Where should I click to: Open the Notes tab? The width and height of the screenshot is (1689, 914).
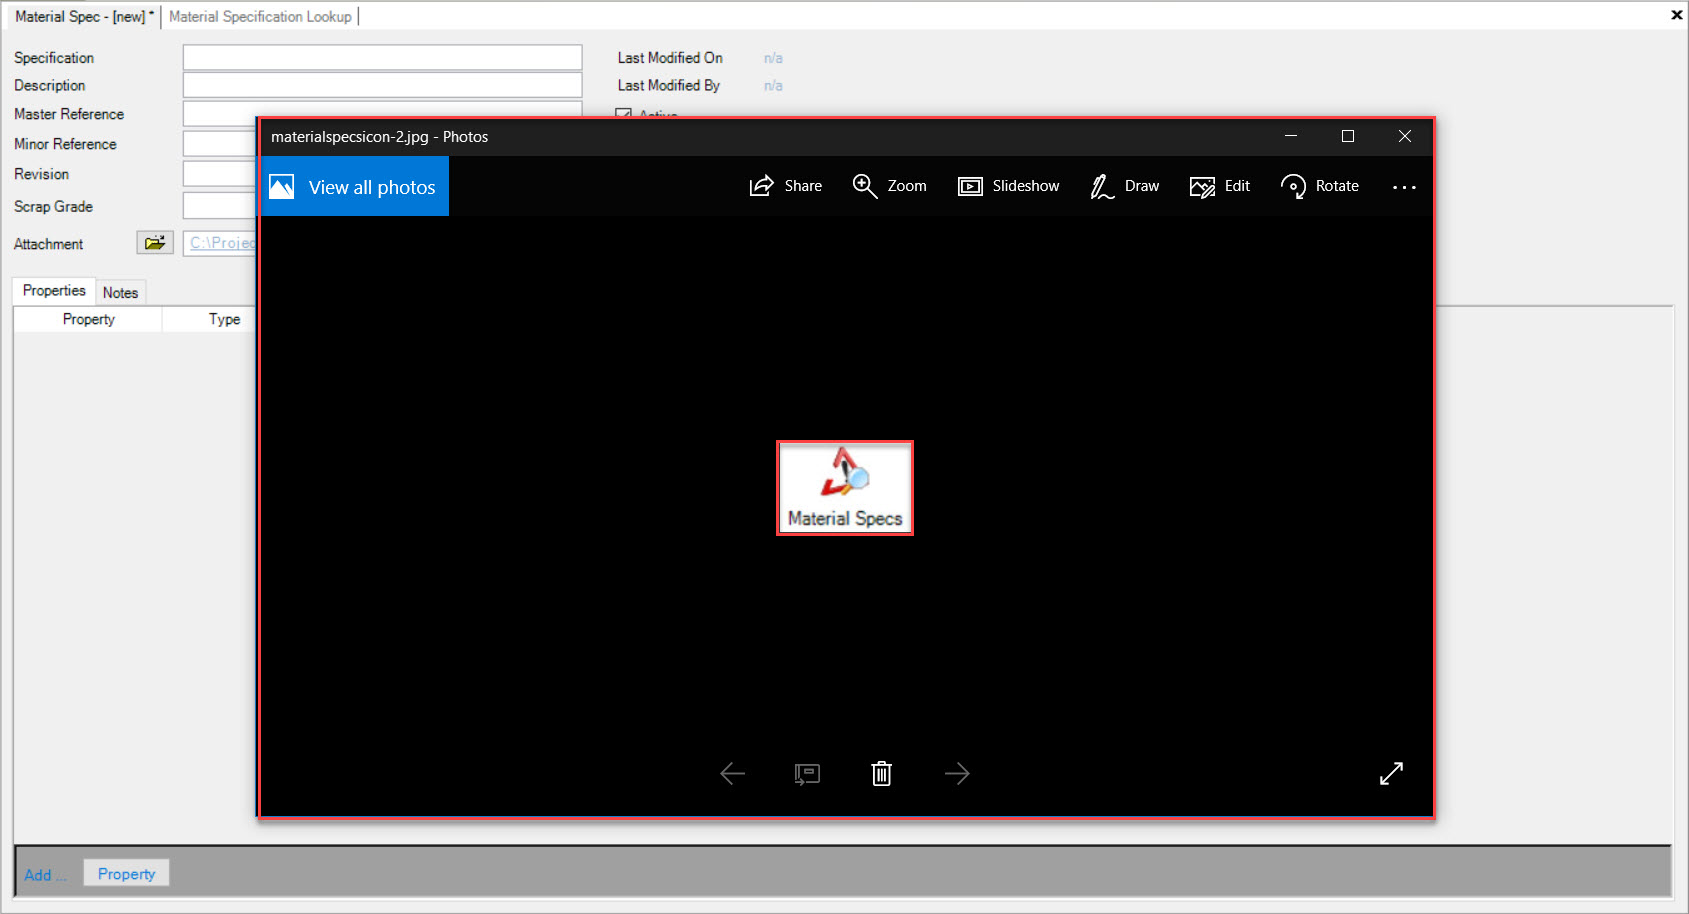[x=120, y=293]
